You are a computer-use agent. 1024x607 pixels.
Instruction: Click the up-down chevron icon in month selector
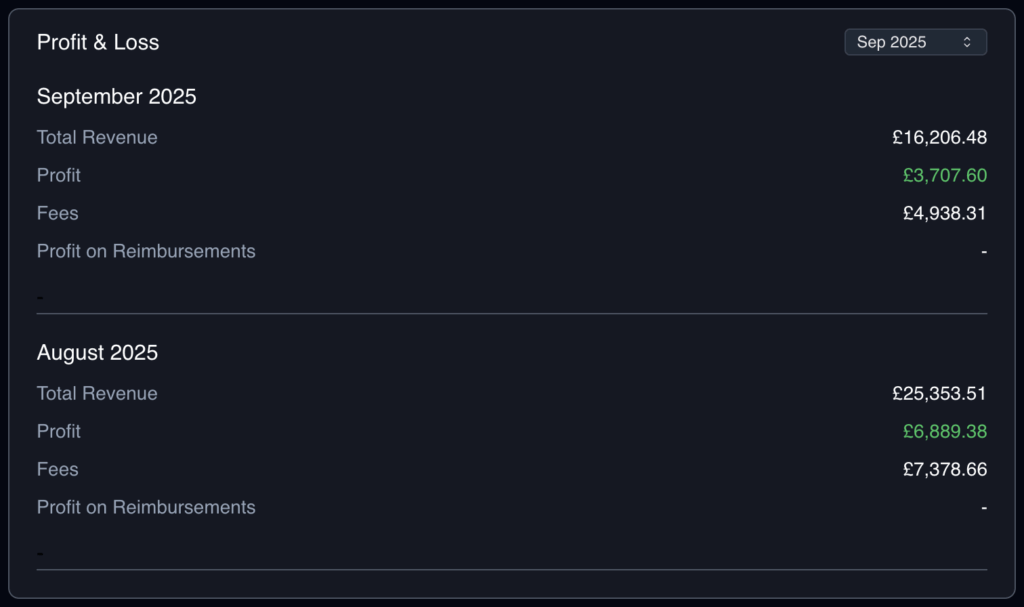967,42
